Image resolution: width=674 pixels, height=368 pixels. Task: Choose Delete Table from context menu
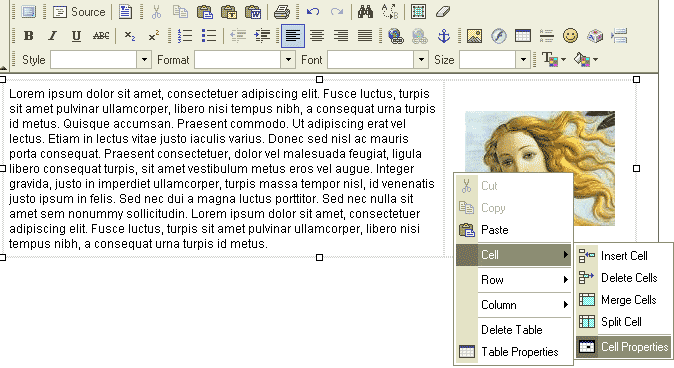click(x=514, y=330)
